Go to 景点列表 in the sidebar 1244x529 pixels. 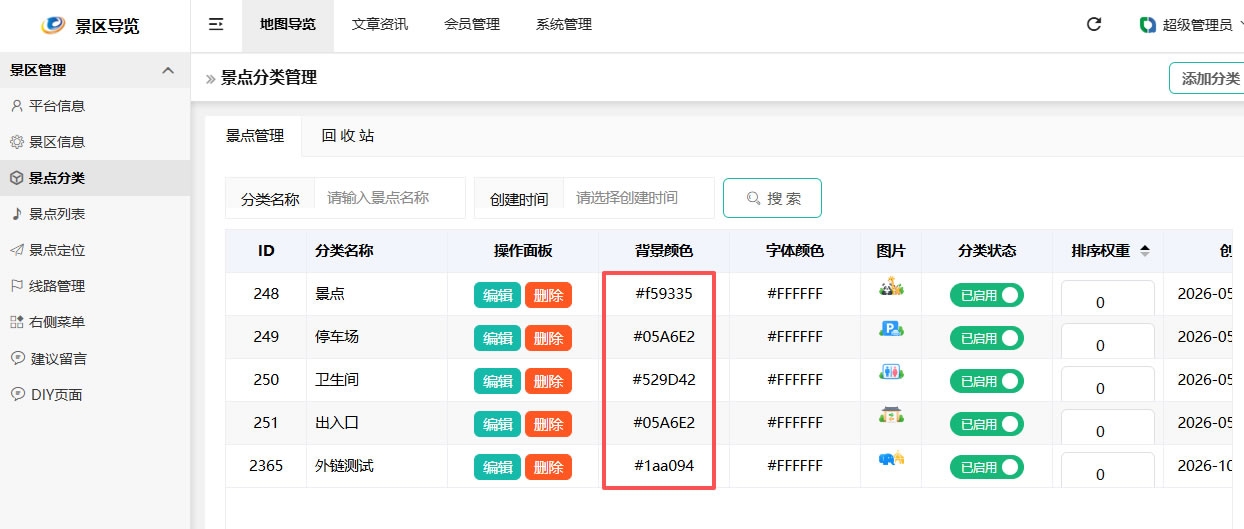pyautogui.click(x=95, y=214)
